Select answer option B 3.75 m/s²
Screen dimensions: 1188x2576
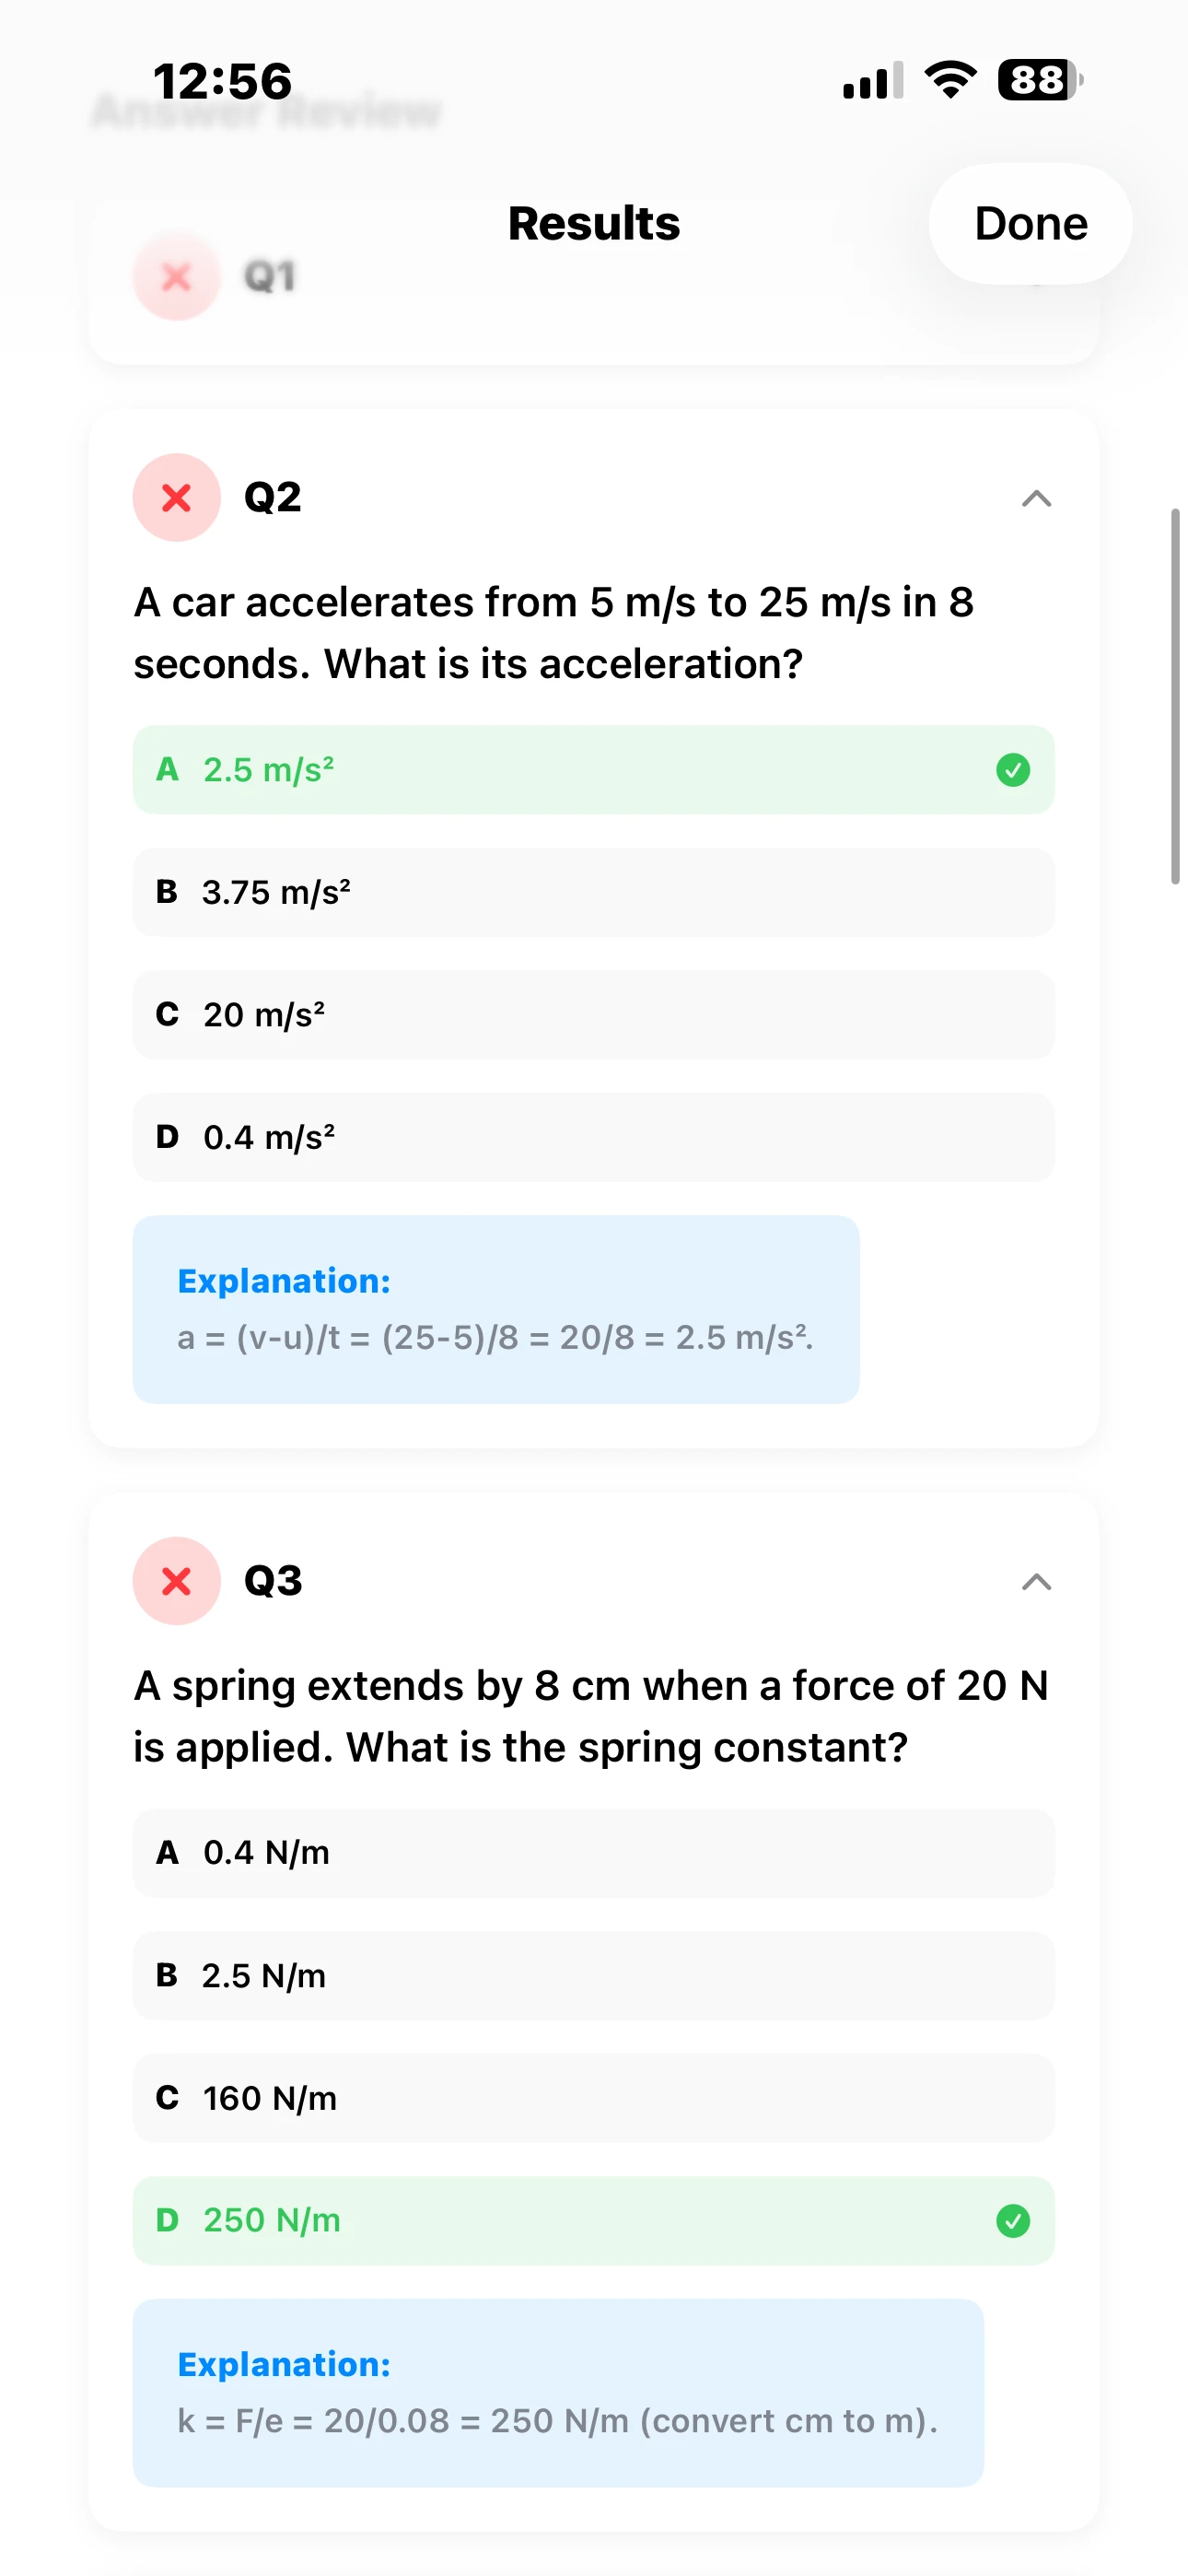click(x=594, y=892)
